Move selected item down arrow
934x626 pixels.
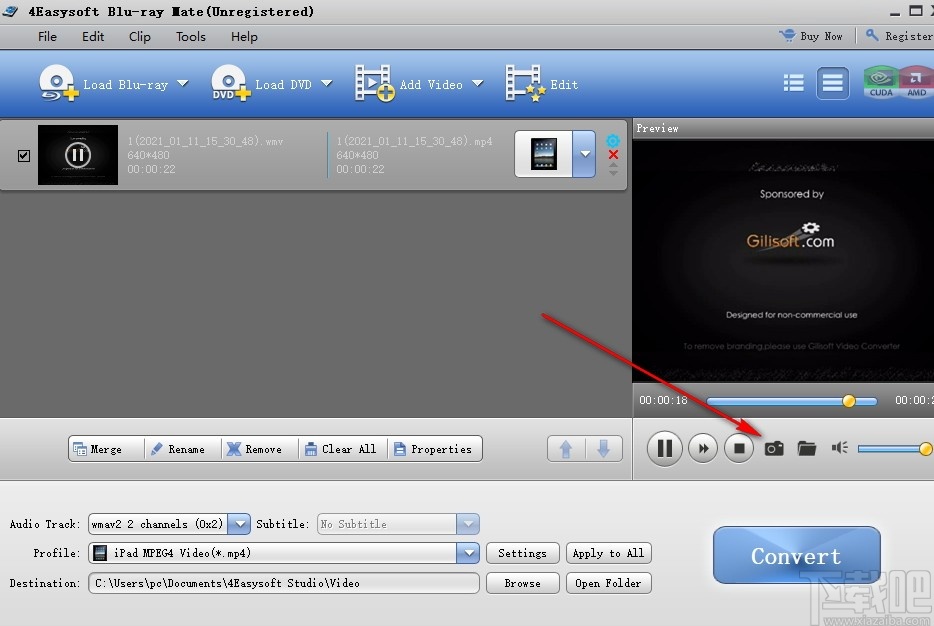point(603,449)
